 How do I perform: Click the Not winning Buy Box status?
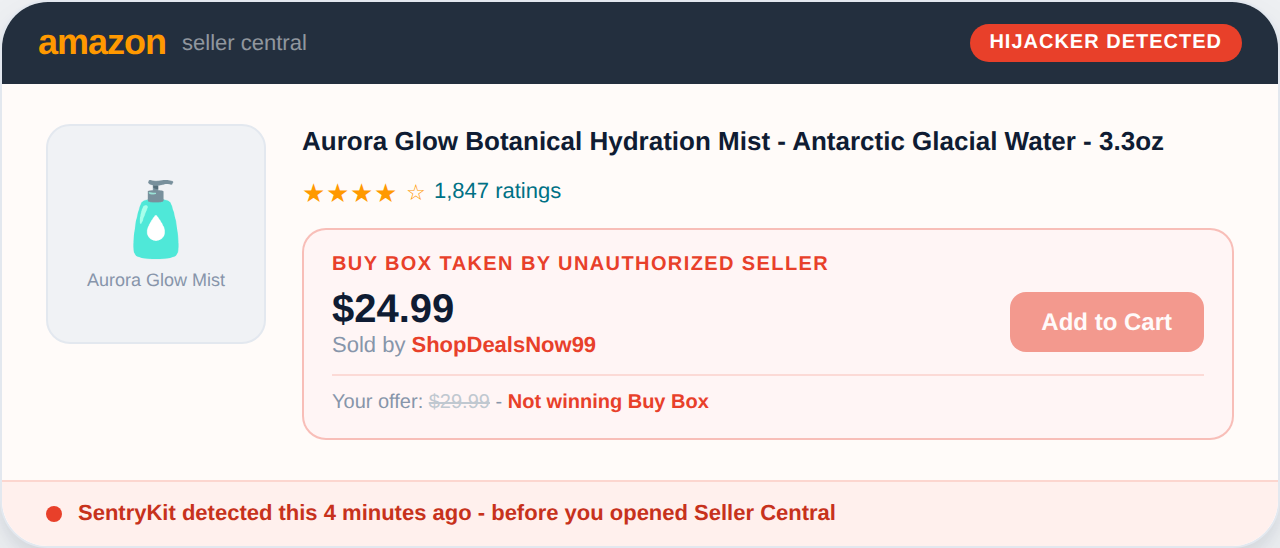coord(608,402)
